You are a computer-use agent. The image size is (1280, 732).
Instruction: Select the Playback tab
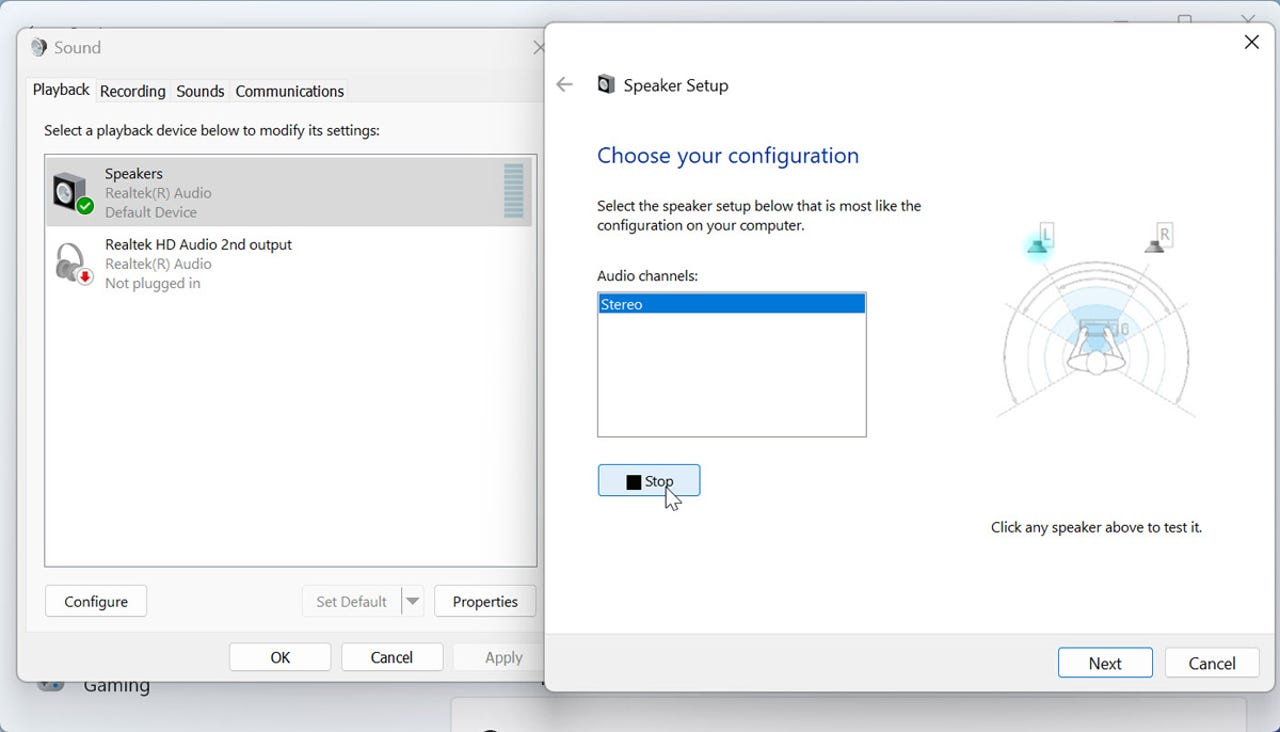point(60,89)
